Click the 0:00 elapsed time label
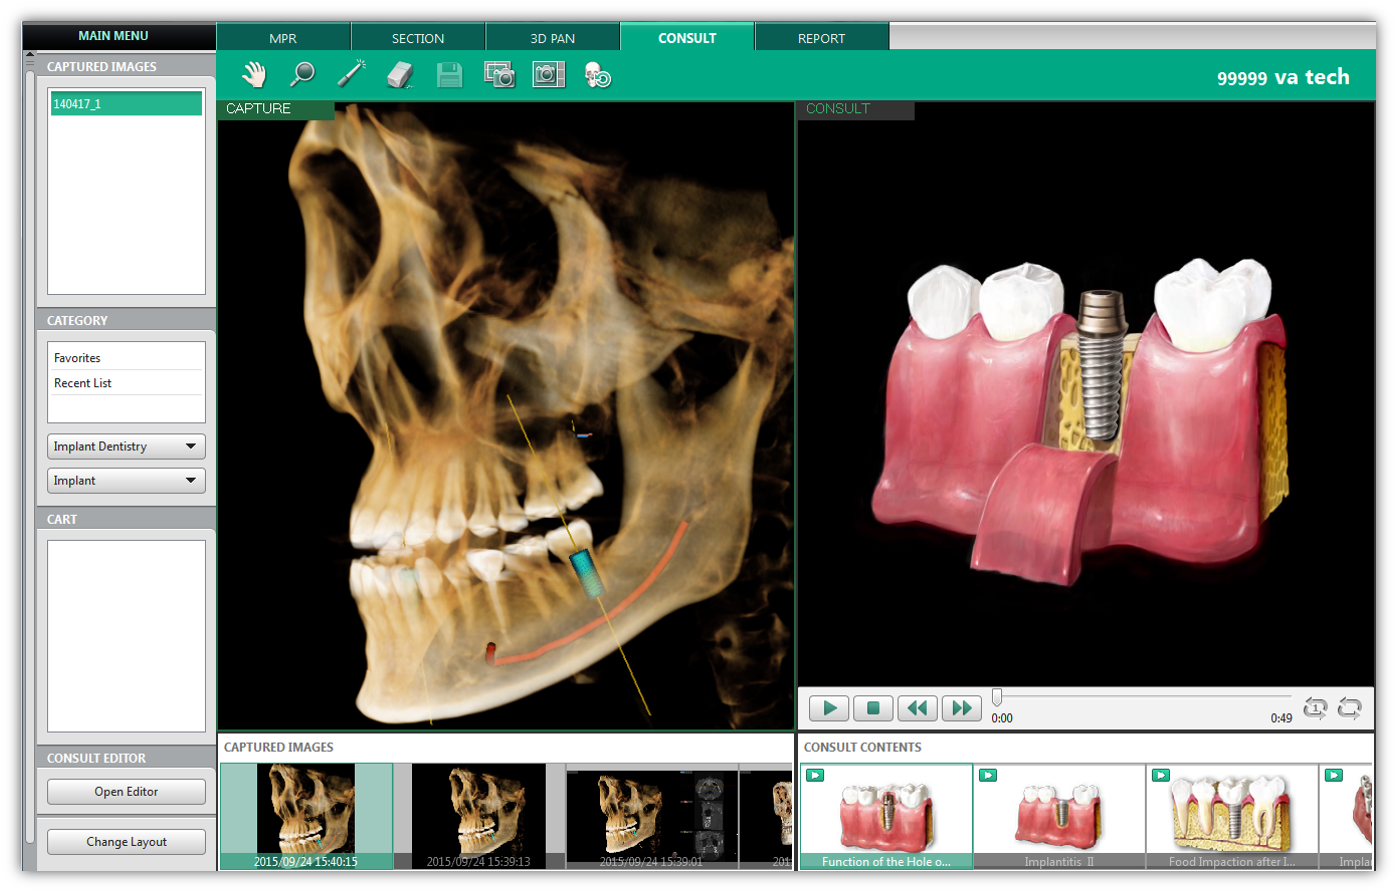Image resolution: width=1397 pixels, height=892 pixels. coord(1002,718)
